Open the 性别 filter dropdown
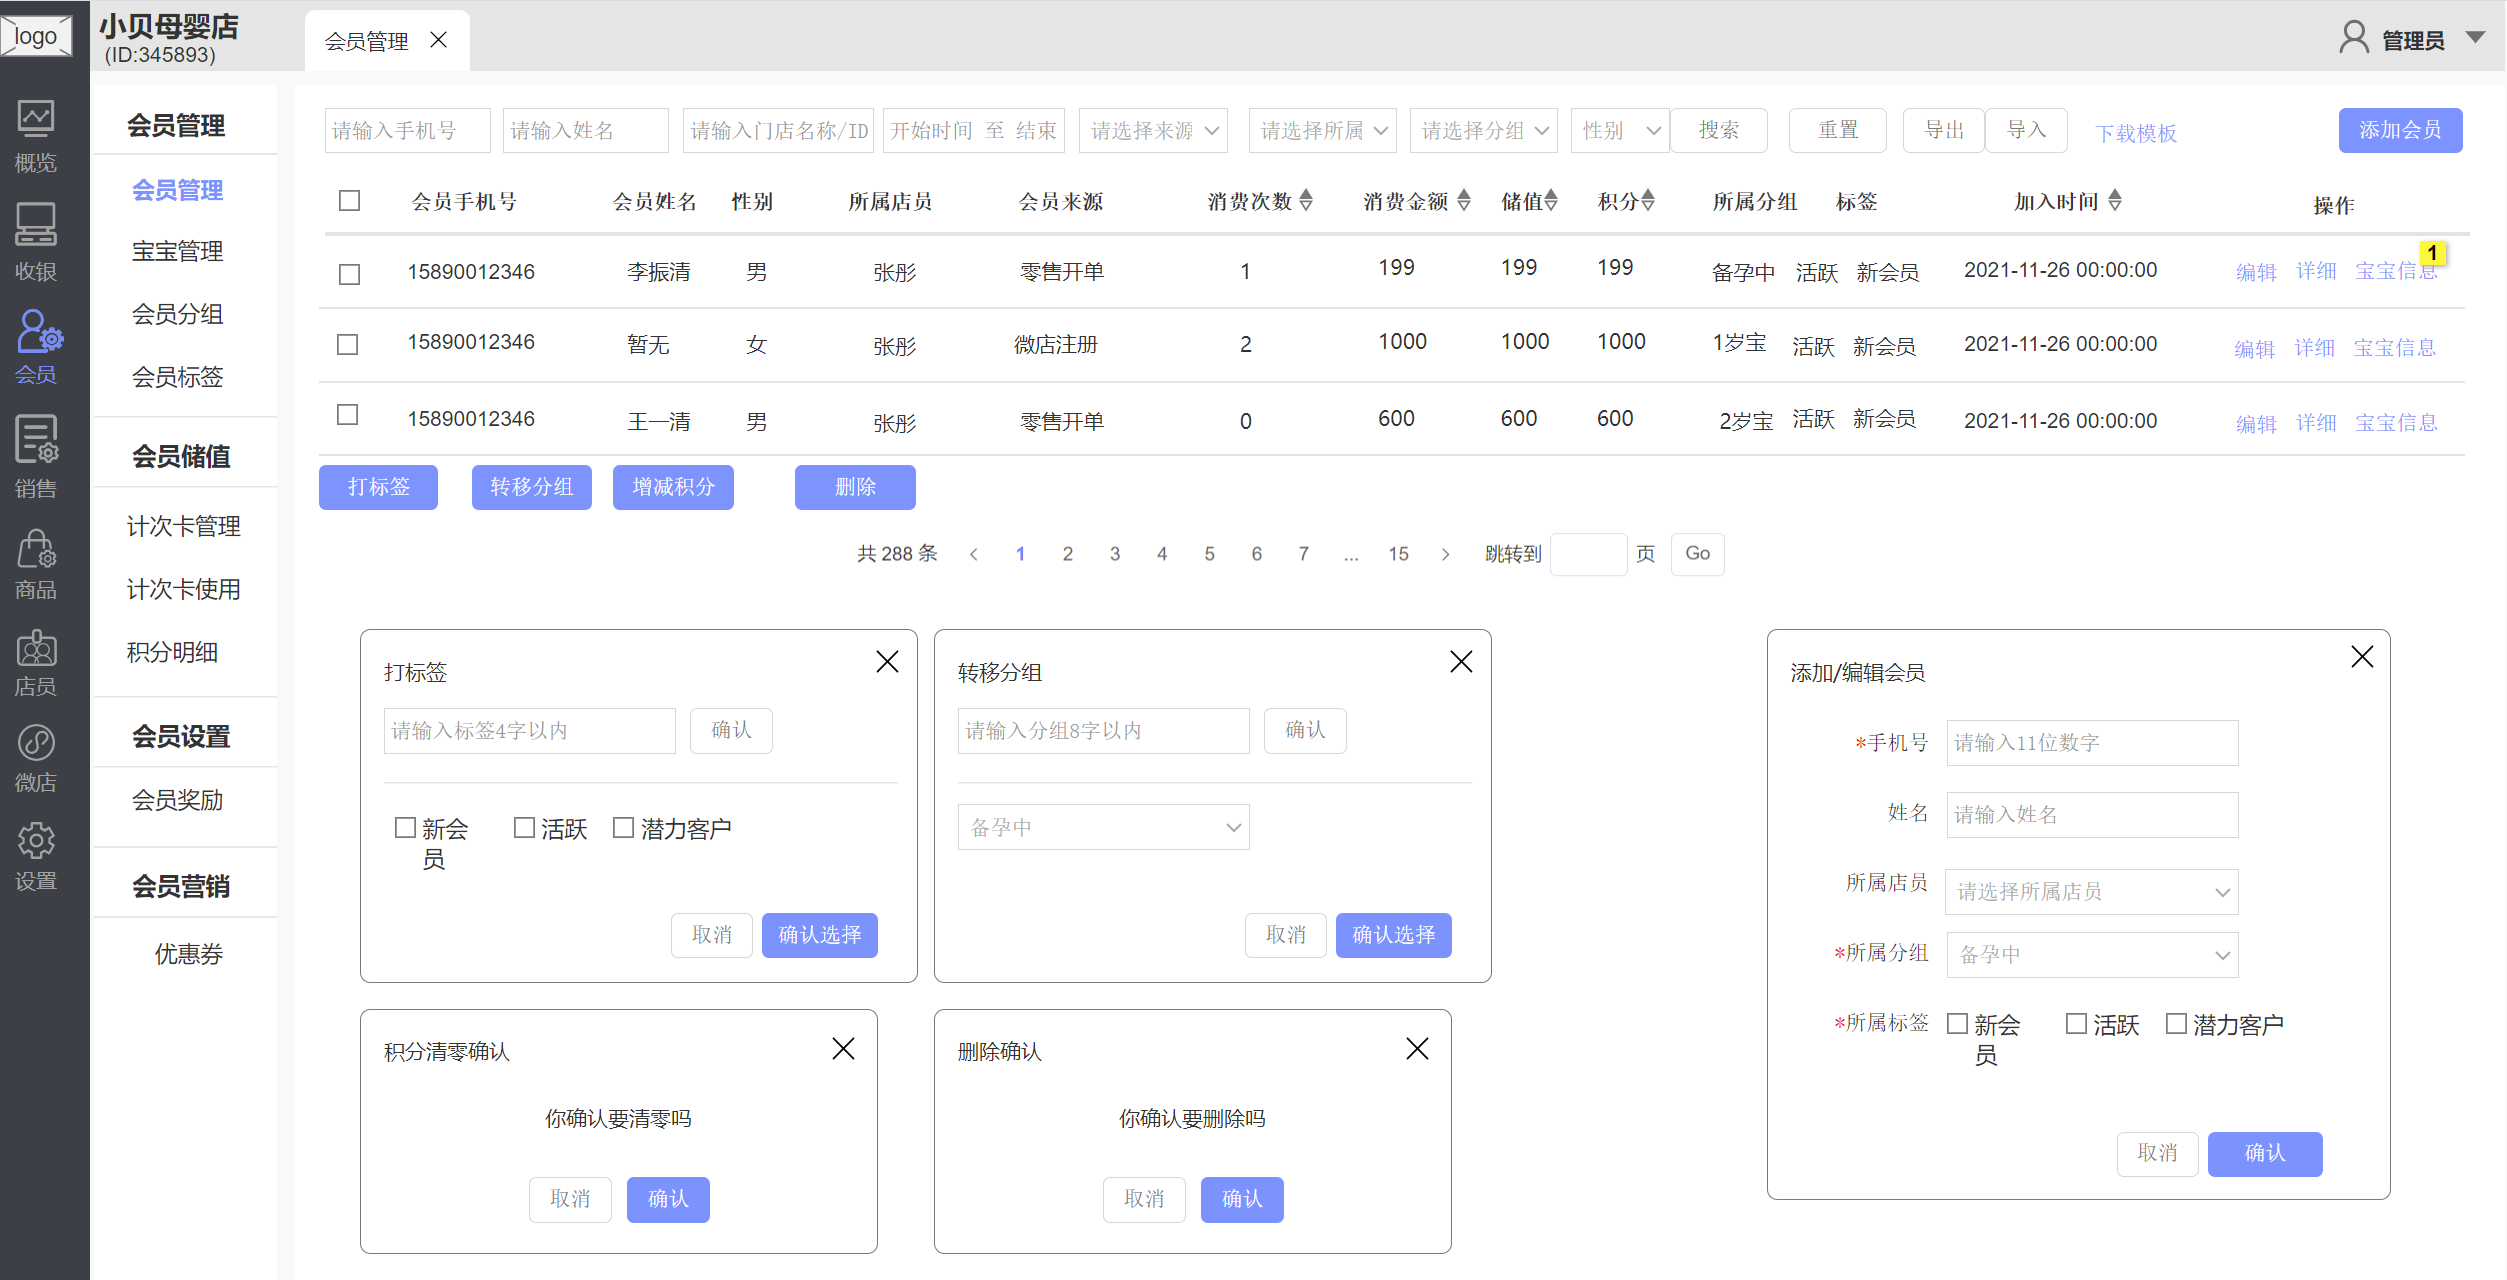The width and height of the screenshot is (2507, 1280). coord(1620,131)
